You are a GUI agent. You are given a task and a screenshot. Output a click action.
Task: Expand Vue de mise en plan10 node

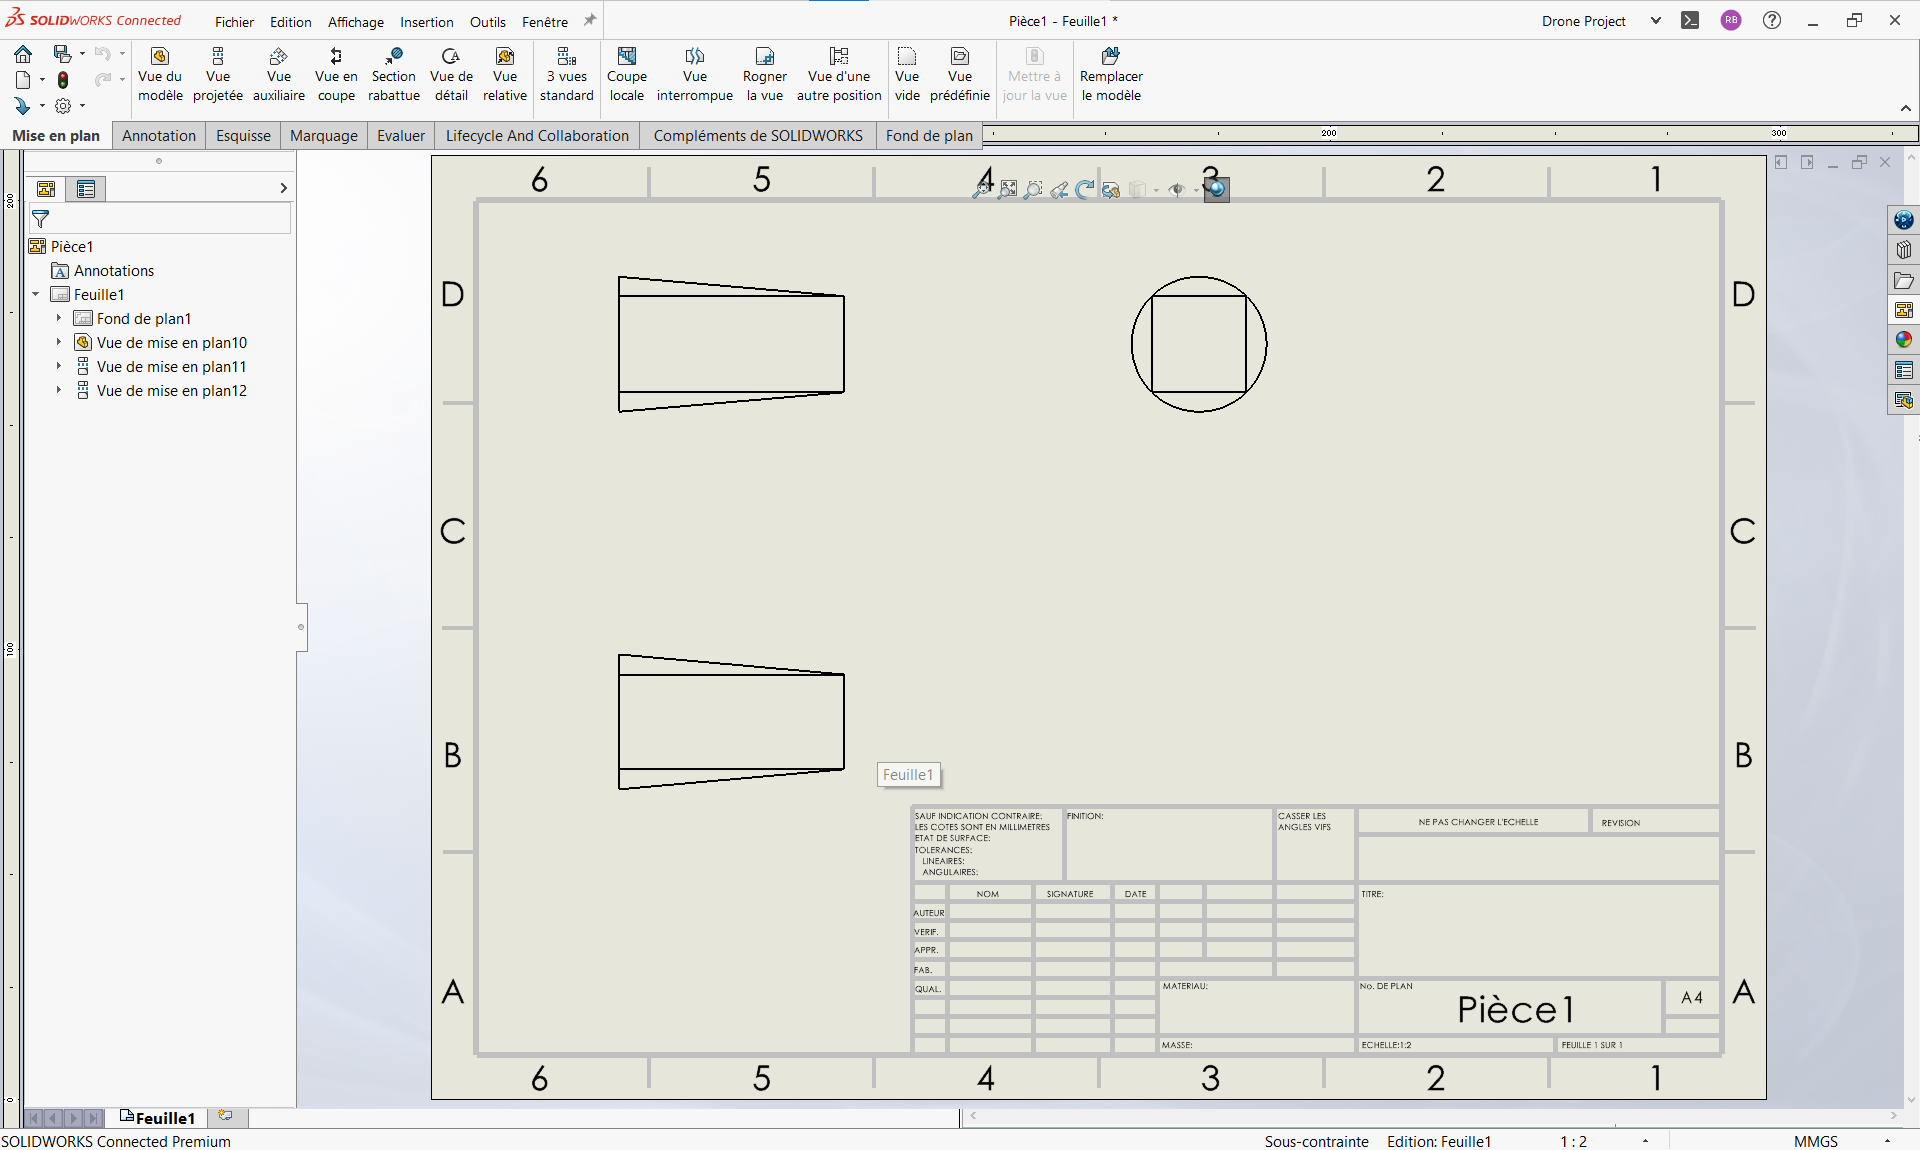click(x=59, y=343)
